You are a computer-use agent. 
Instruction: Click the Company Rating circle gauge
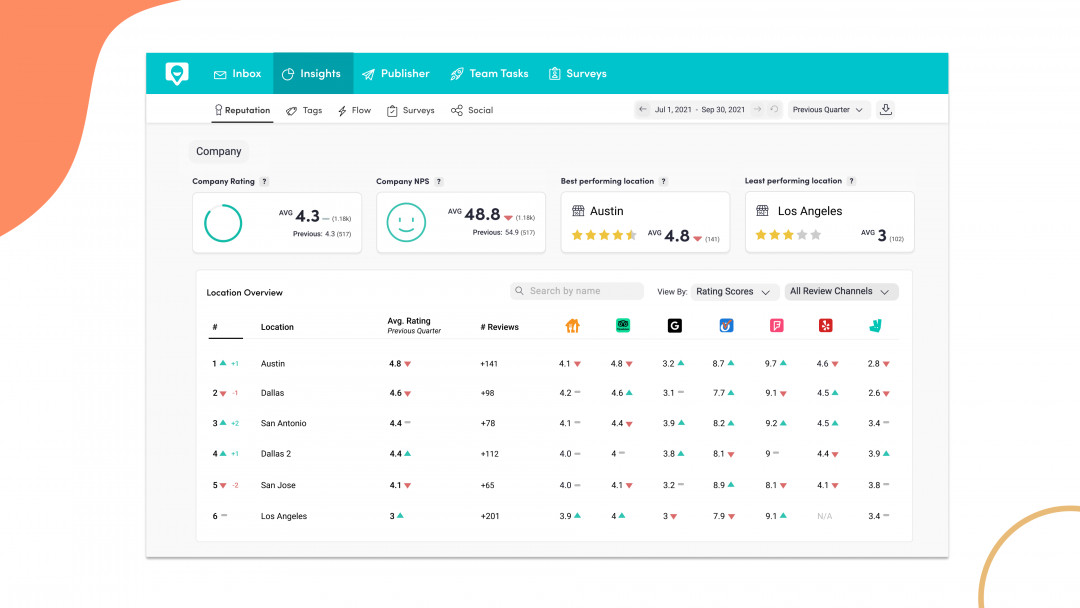click(x=223, y=223)
